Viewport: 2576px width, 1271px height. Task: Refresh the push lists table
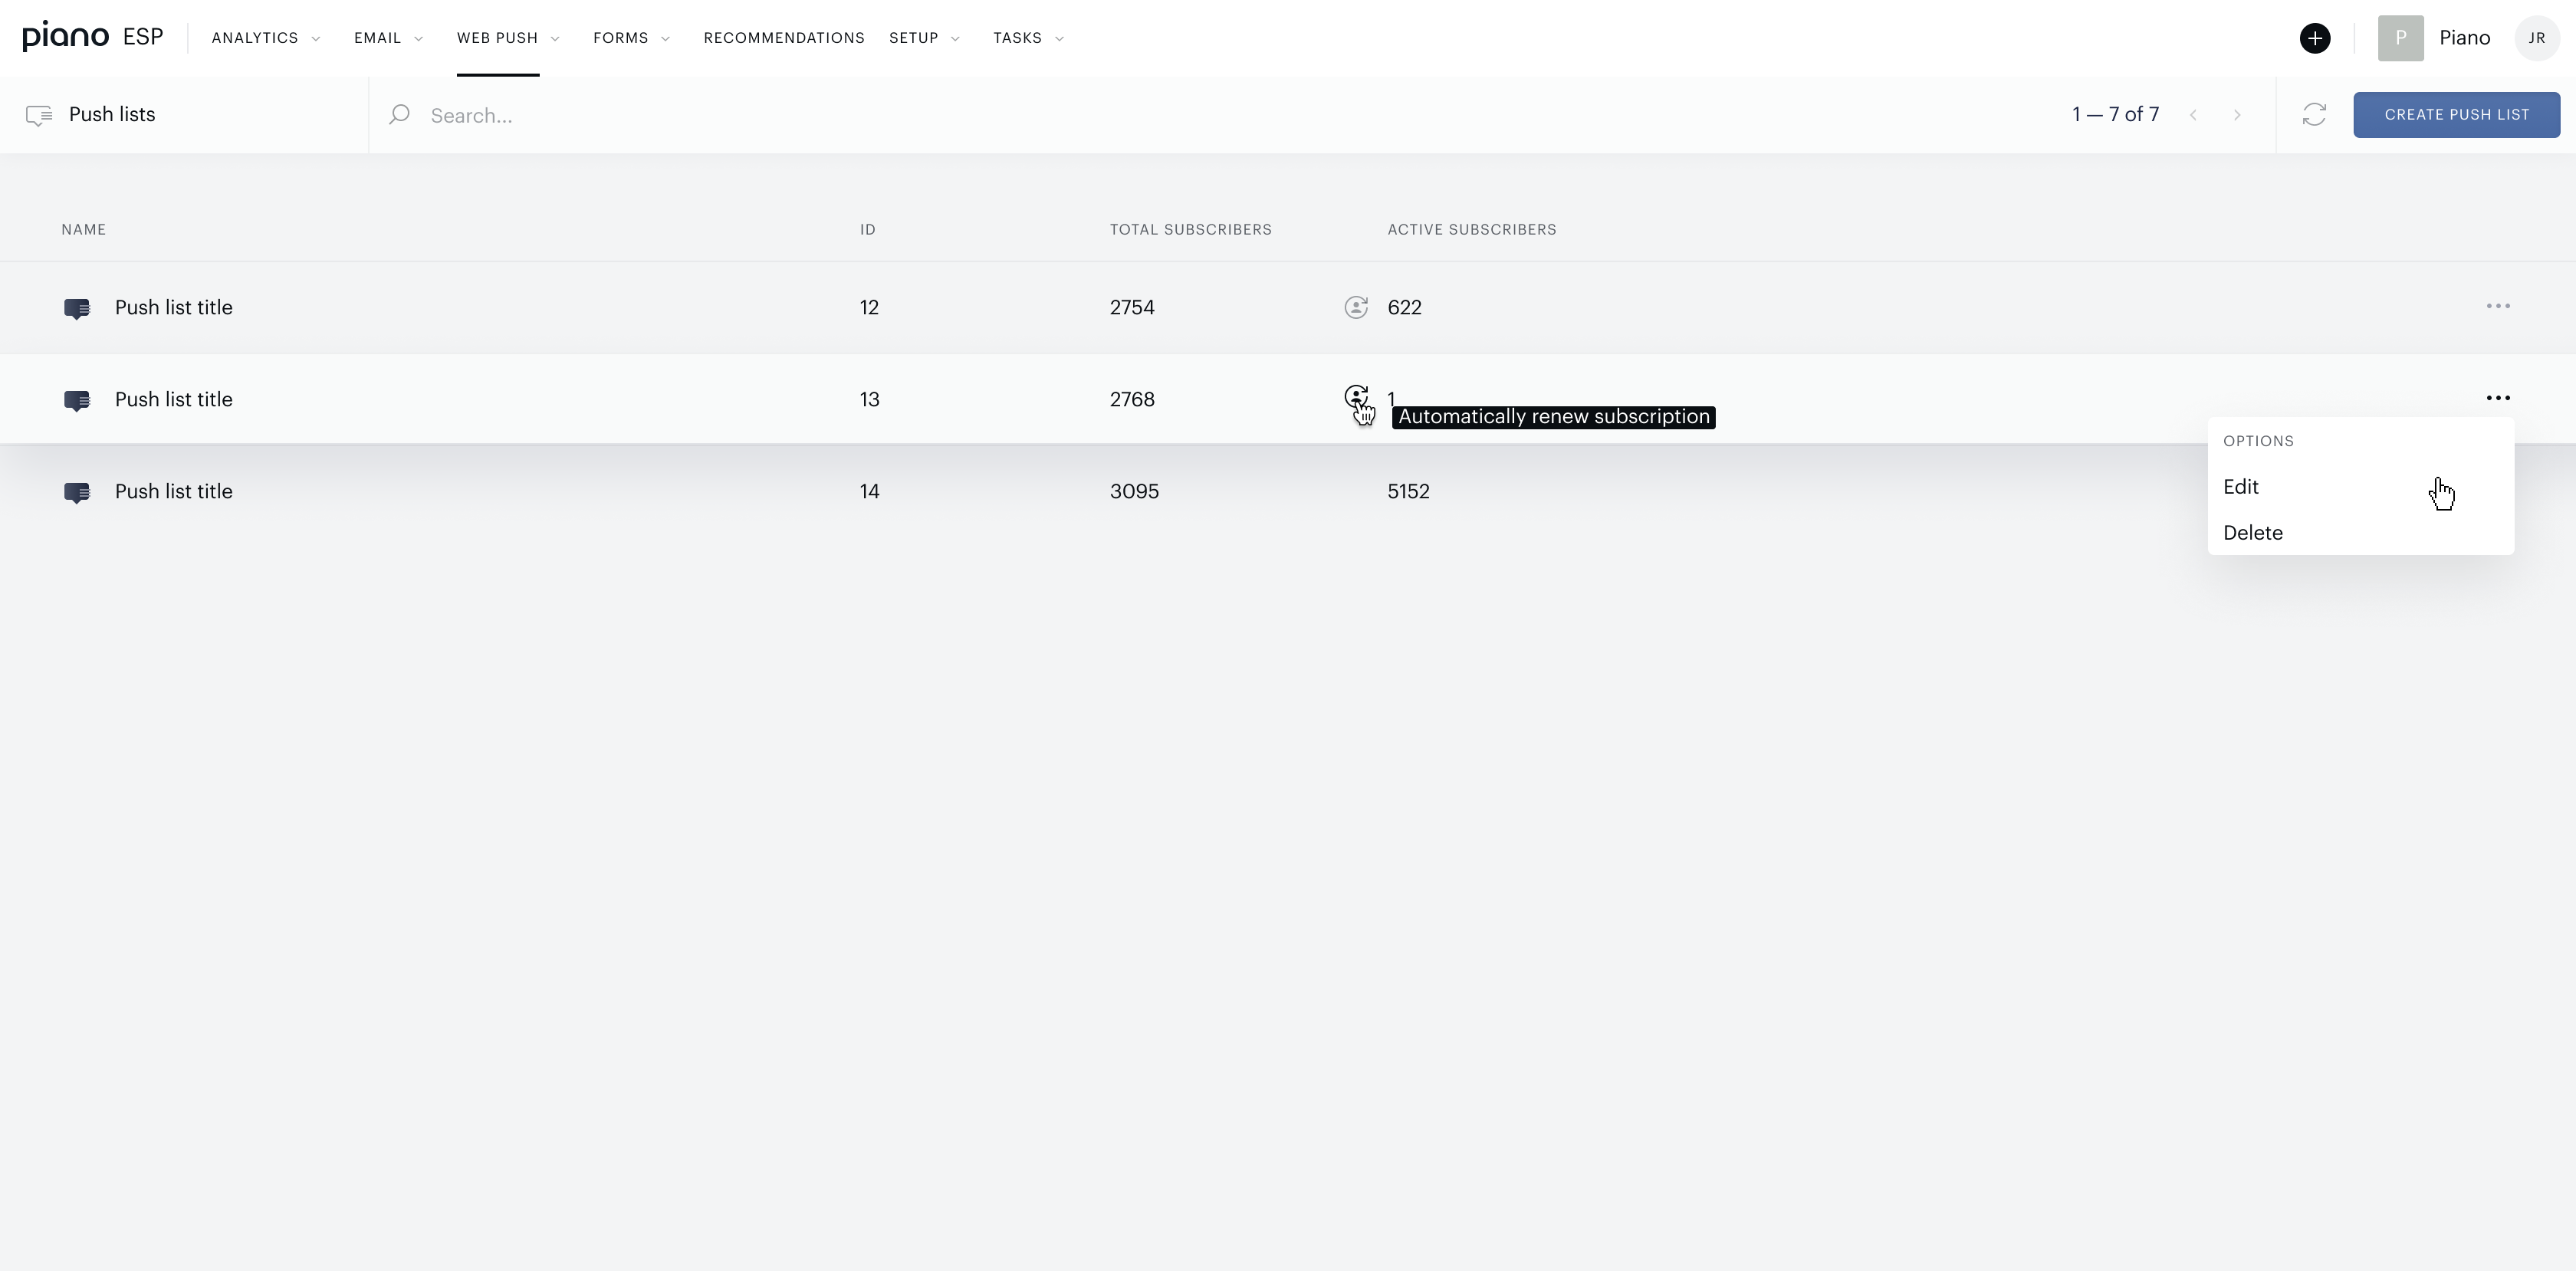pyautogui.click(x=2314, y=115)
